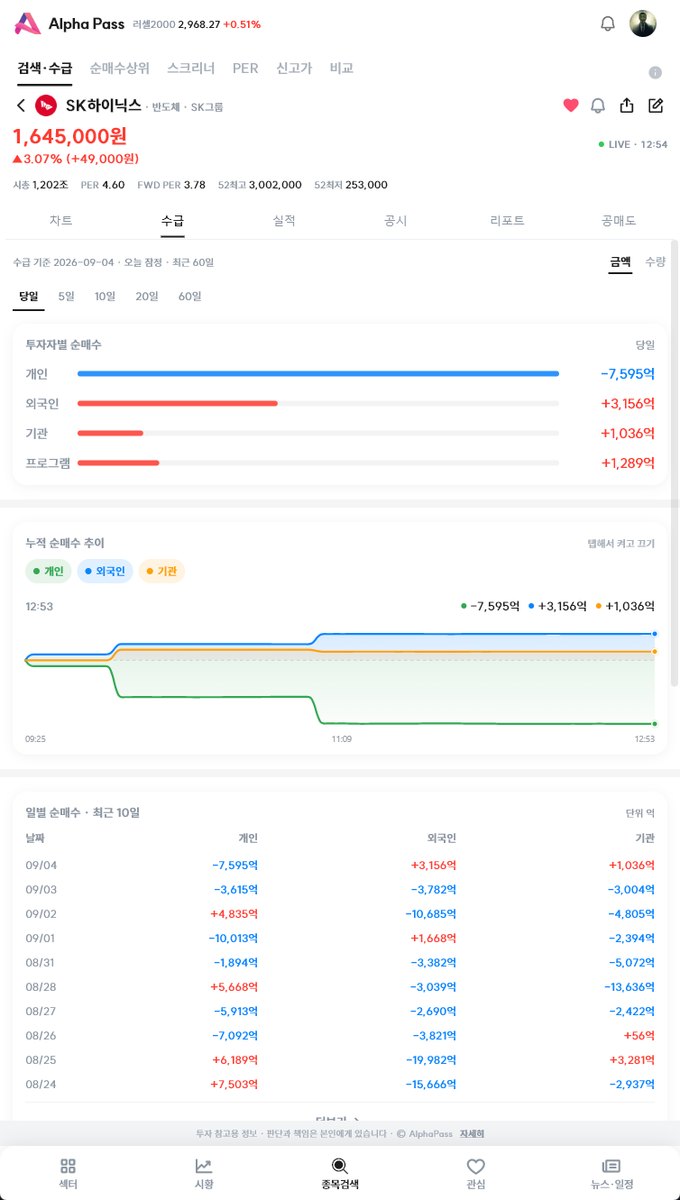This screenshot has width=680, height=1200.
Task: Open the 공매도 sub-tab
Action: pyautogui.click(x=619, y=221)
